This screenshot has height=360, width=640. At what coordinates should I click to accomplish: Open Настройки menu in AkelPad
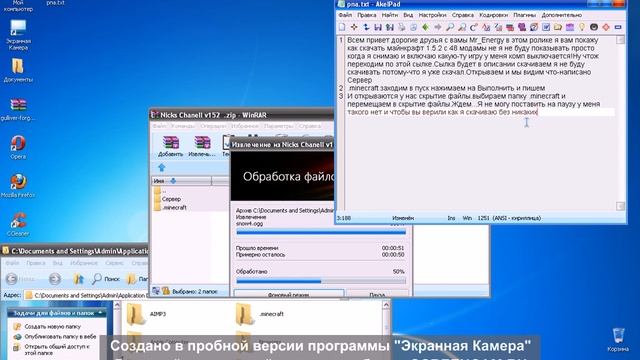(x=432, y=15)
